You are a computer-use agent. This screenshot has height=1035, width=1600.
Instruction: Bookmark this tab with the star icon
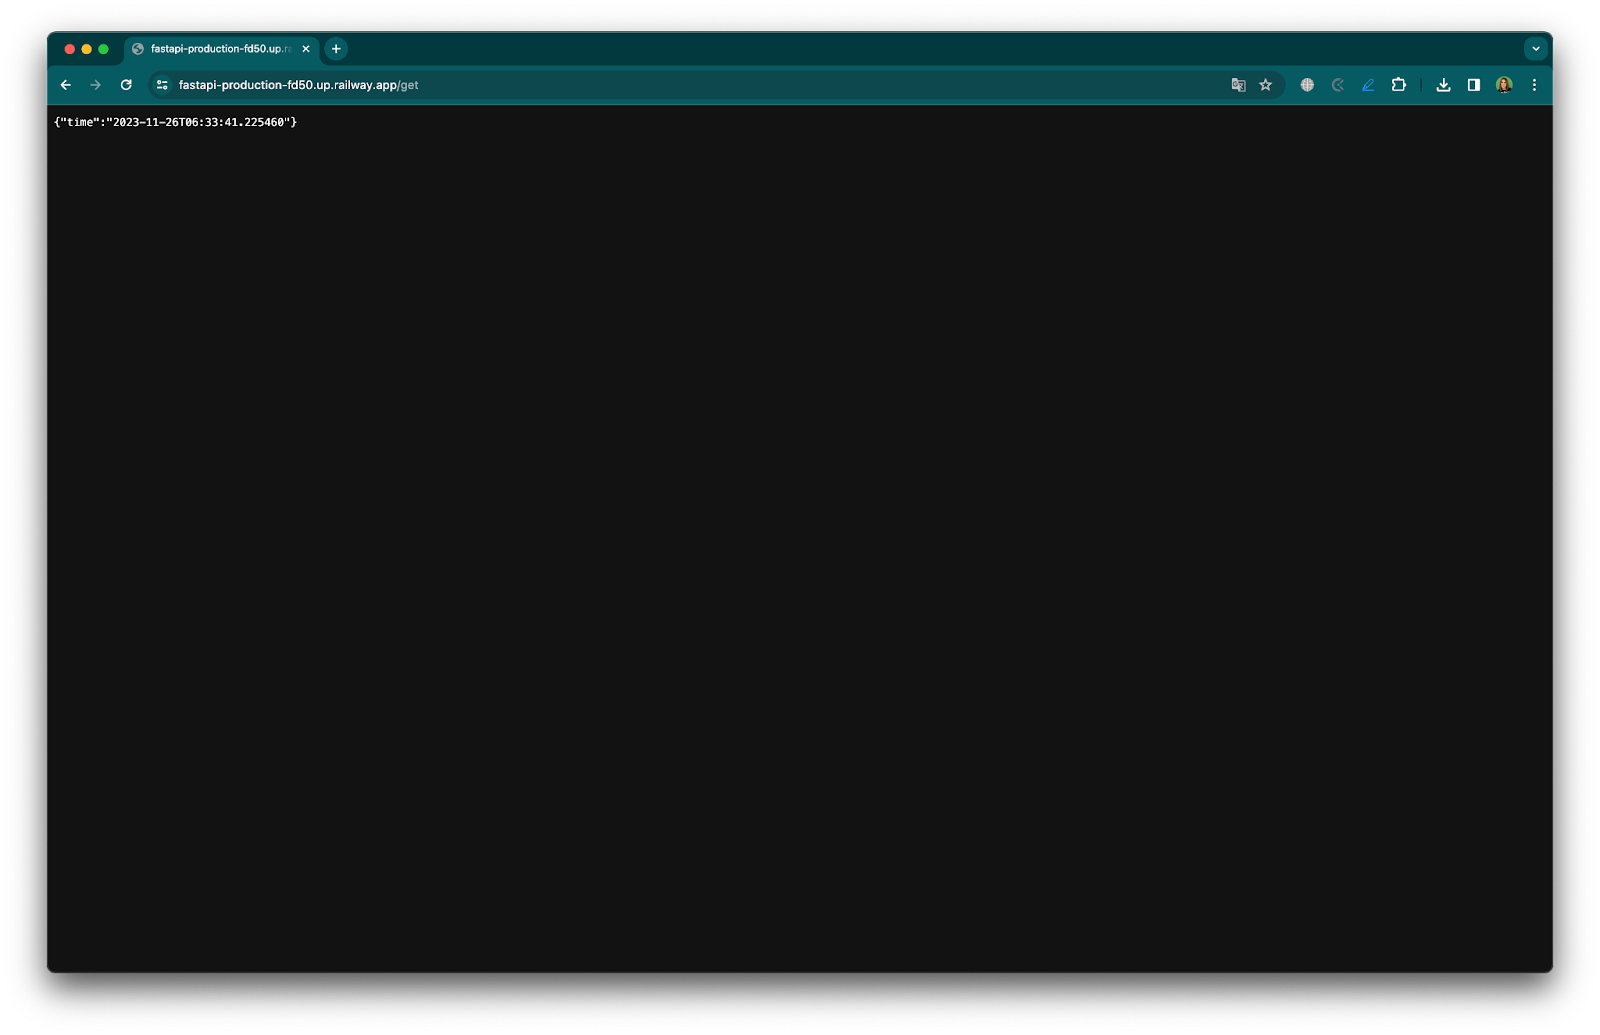(1266, 85)
